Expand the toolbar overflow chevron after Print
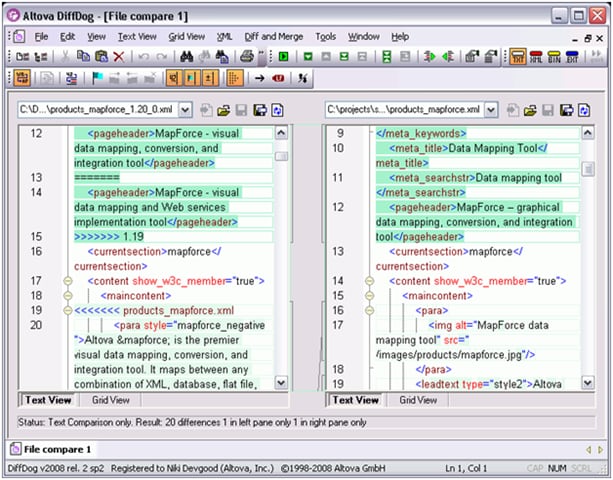The height and width of the screenshot is (480, 613). pyautogui.click(x=261, y=57)
